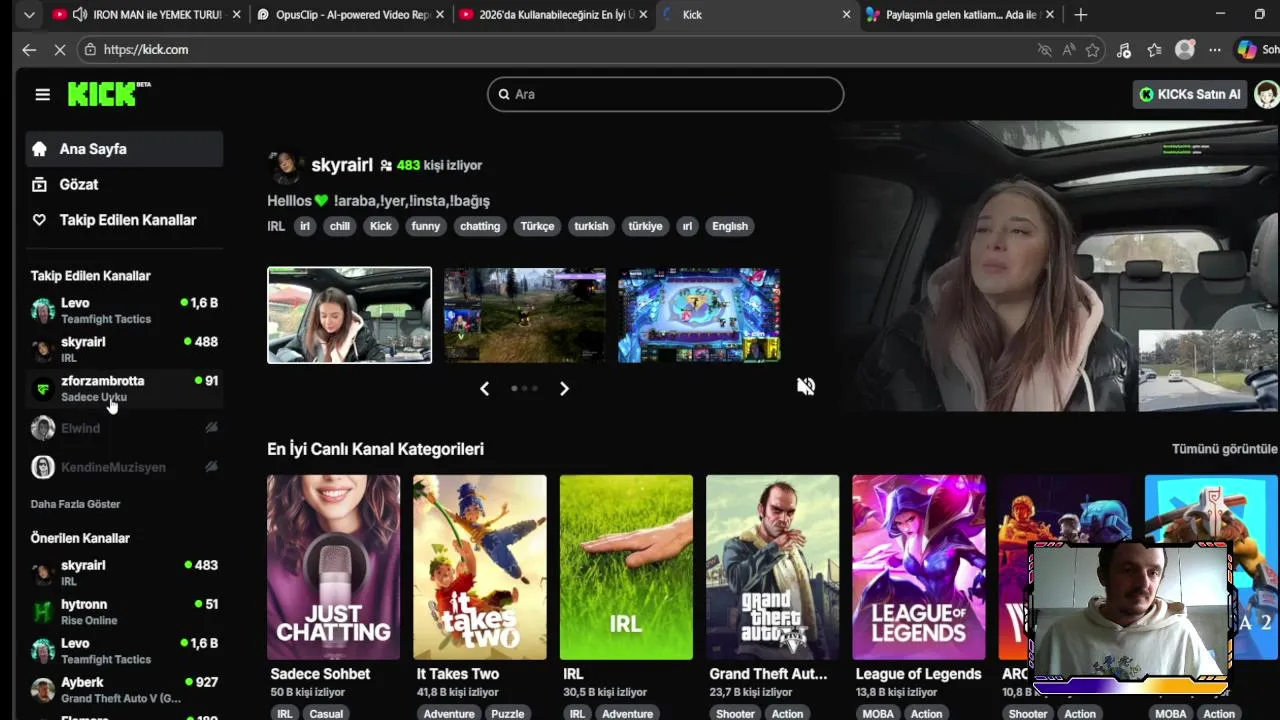The height and width of the screenshot is (720, 1280).
Task: Open the League of Legends card
Action: (x=918, y=567)
